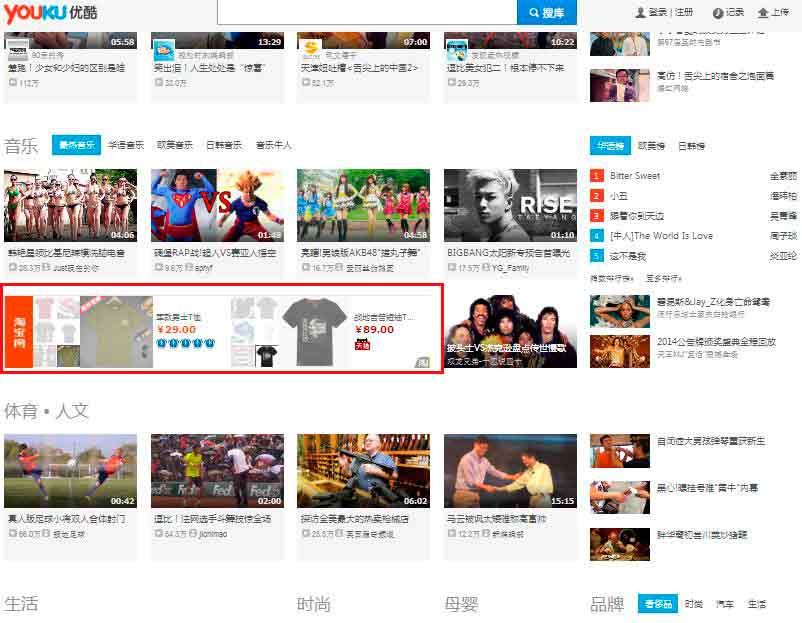The image size is (802, 623).
Task: Click uploader icon beside YG_Family
Action: pos(486,266)
